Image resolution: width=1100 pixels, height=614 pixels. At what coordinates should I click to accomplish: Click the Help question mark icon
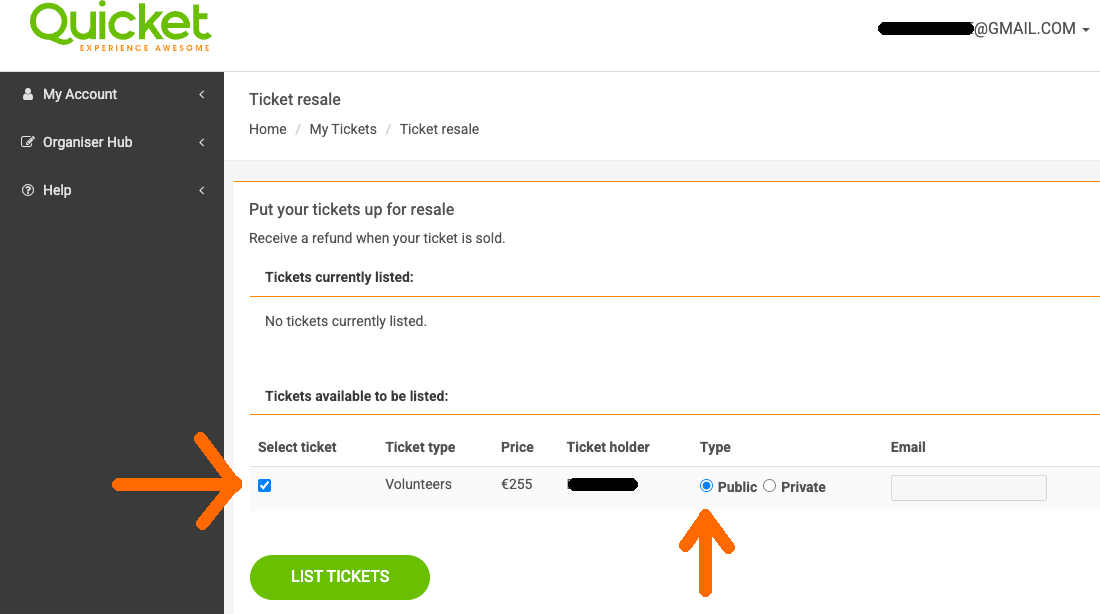pyautogui.click(x=28, y=190)
